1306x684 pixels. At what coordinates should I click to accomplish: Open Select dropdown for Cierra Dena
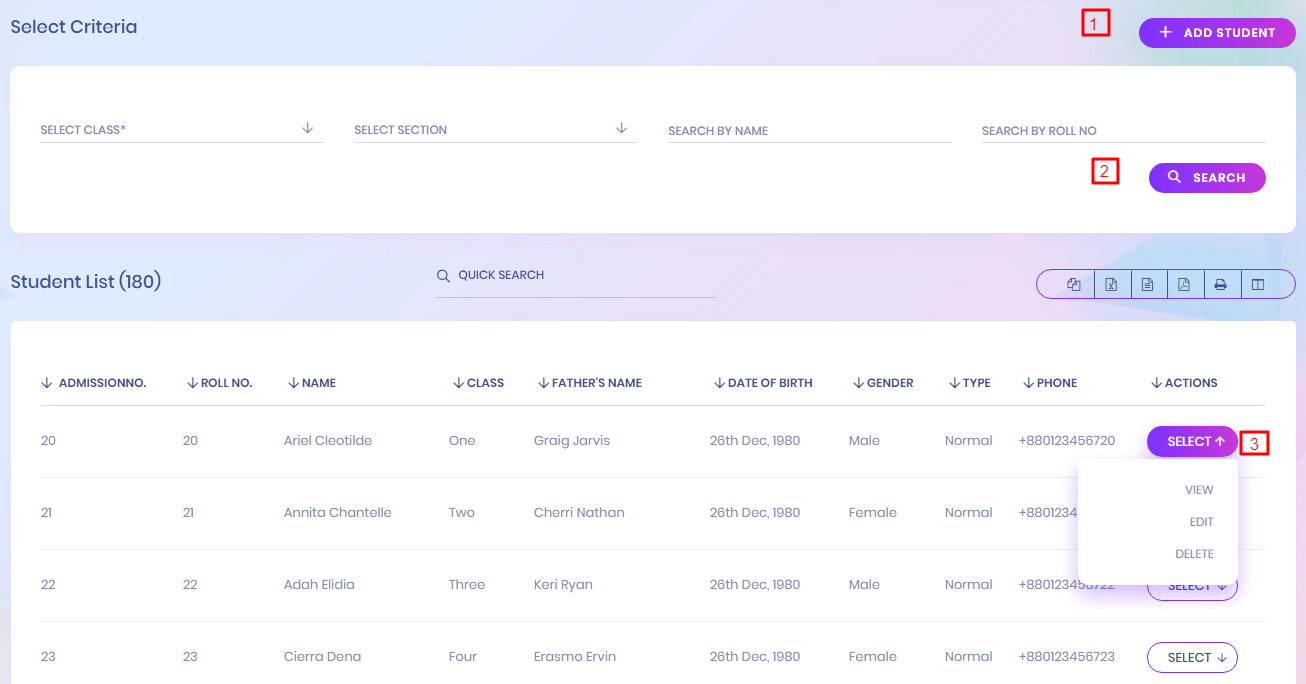coord(1191,657)
